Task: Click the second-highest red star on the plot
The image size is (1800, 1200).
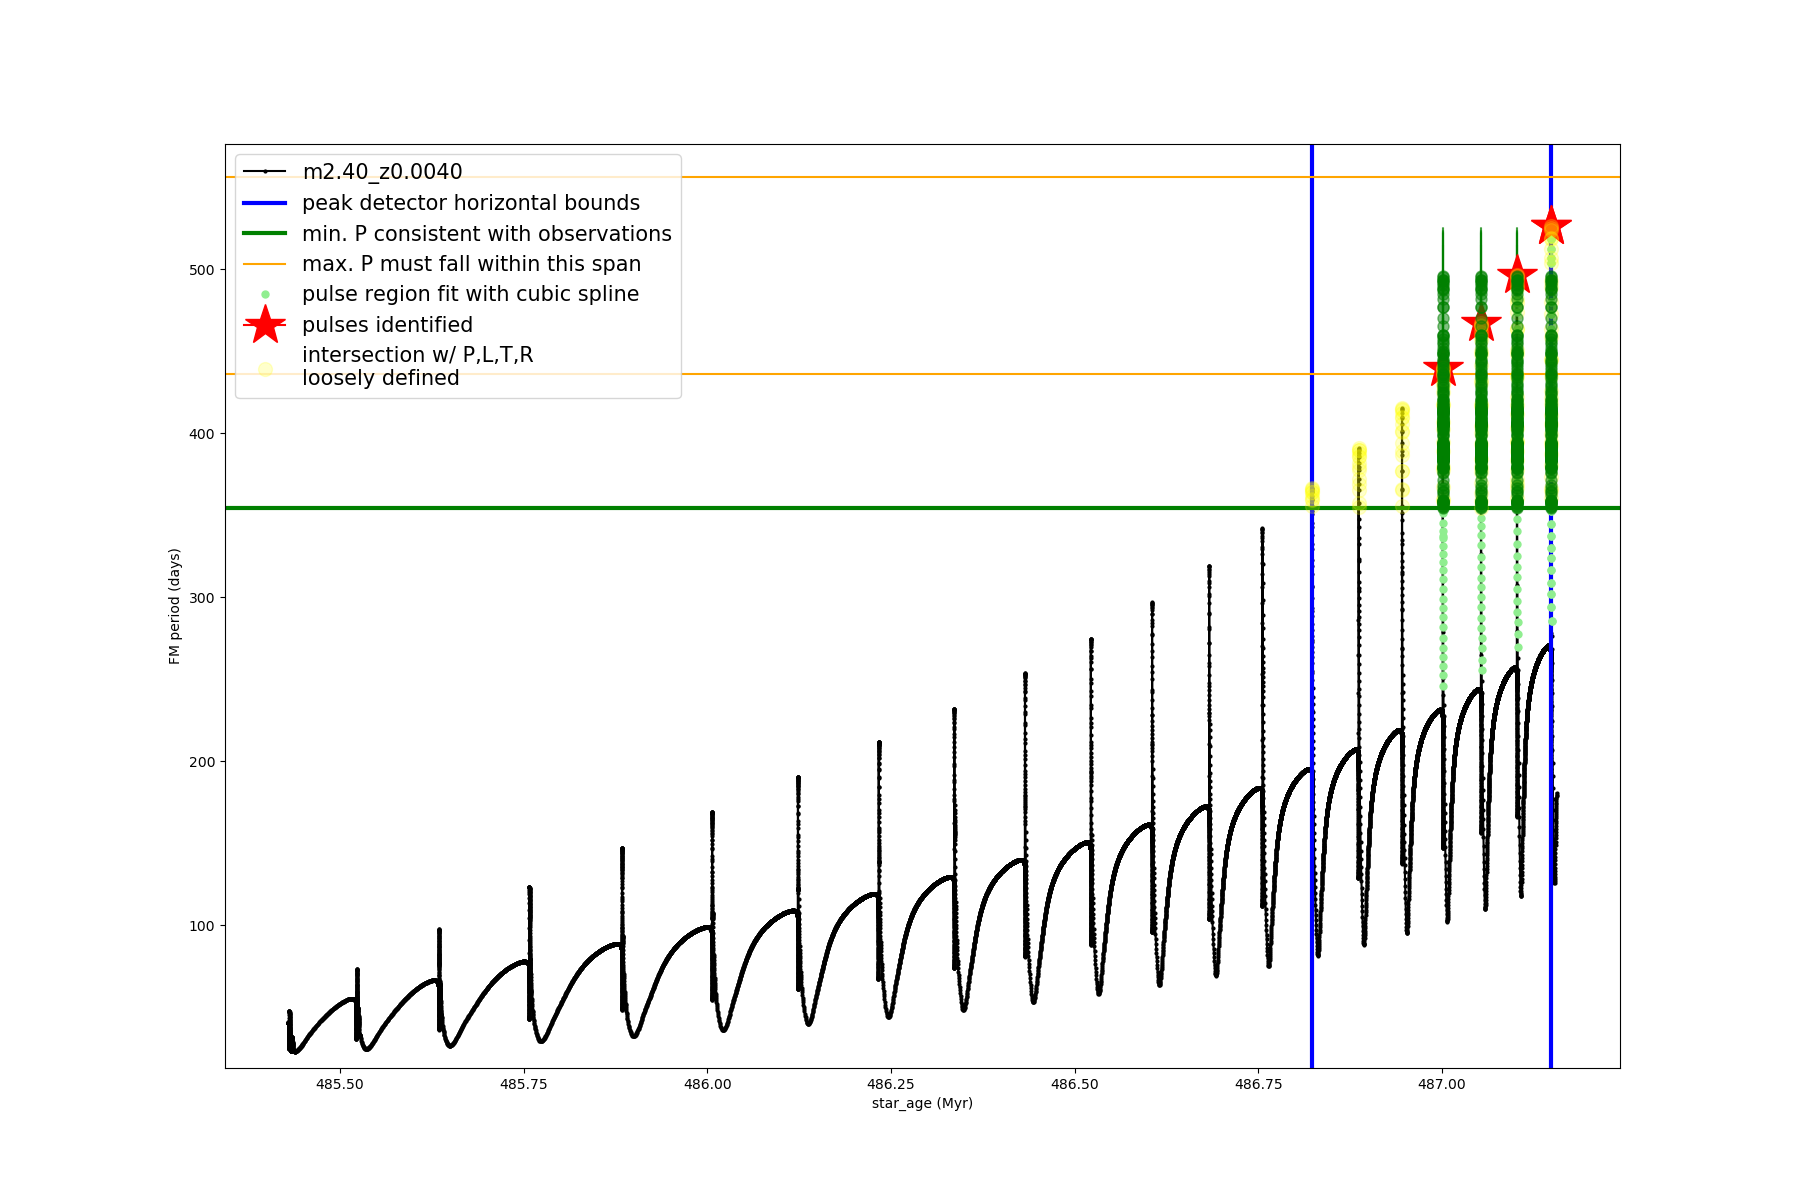Action: (1517, 275)
